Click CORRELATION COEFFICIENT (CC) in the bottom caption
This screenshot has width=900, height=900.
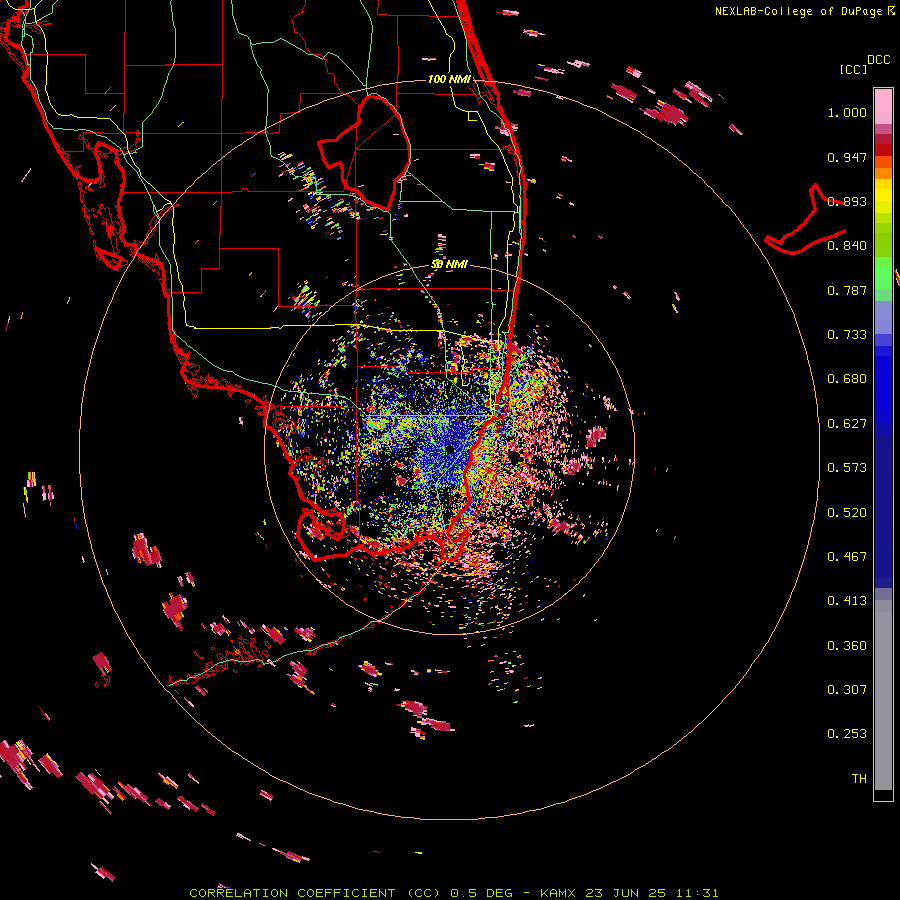point(315,893)
